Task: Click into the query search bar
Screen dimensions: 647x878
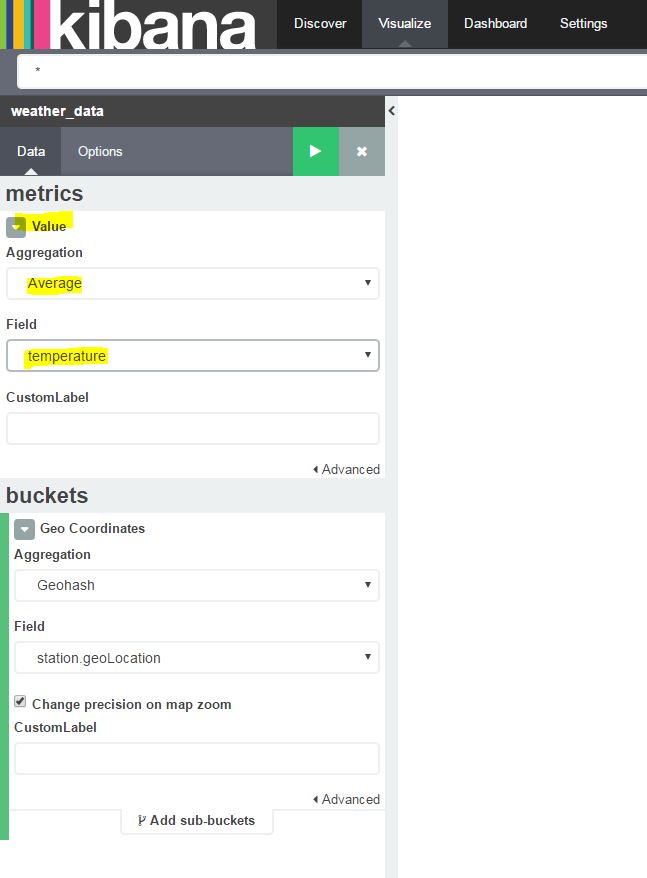Action: point(332,71)
